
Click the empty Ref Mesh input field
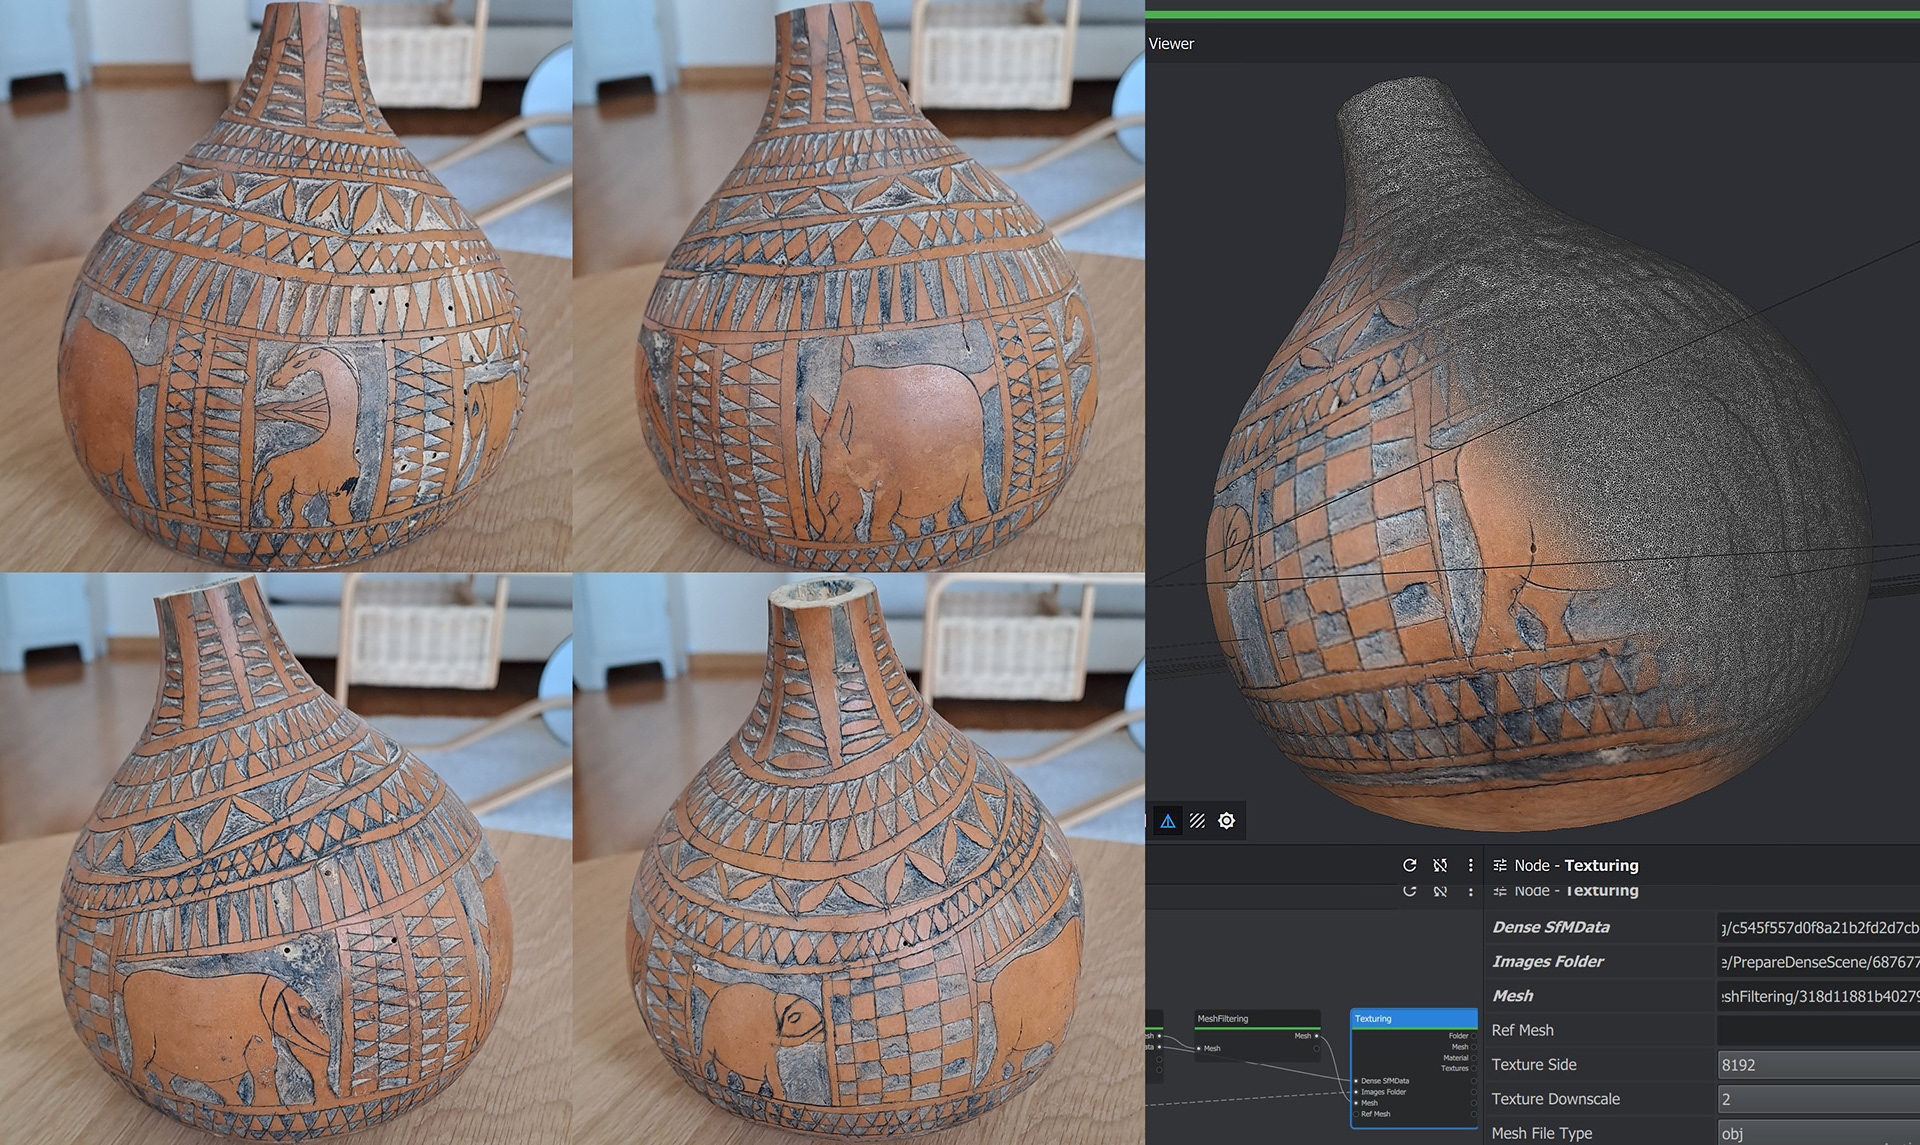pos(1818,1030)
